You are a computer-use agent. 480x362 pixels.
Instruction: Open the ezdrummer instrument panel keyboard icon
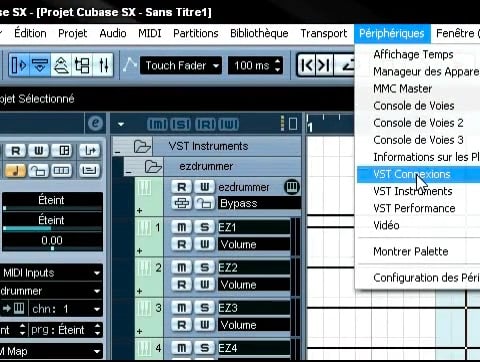coord(292,187)
